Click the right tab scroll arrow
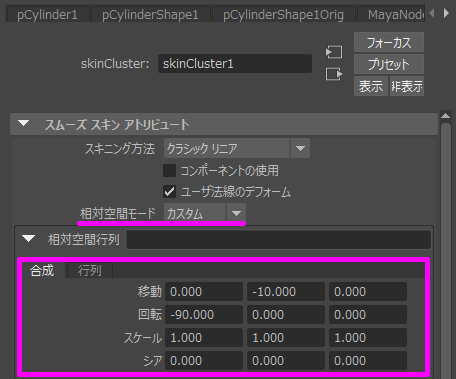Viewport: 456px width, 379px height. (x=446, y=13)
